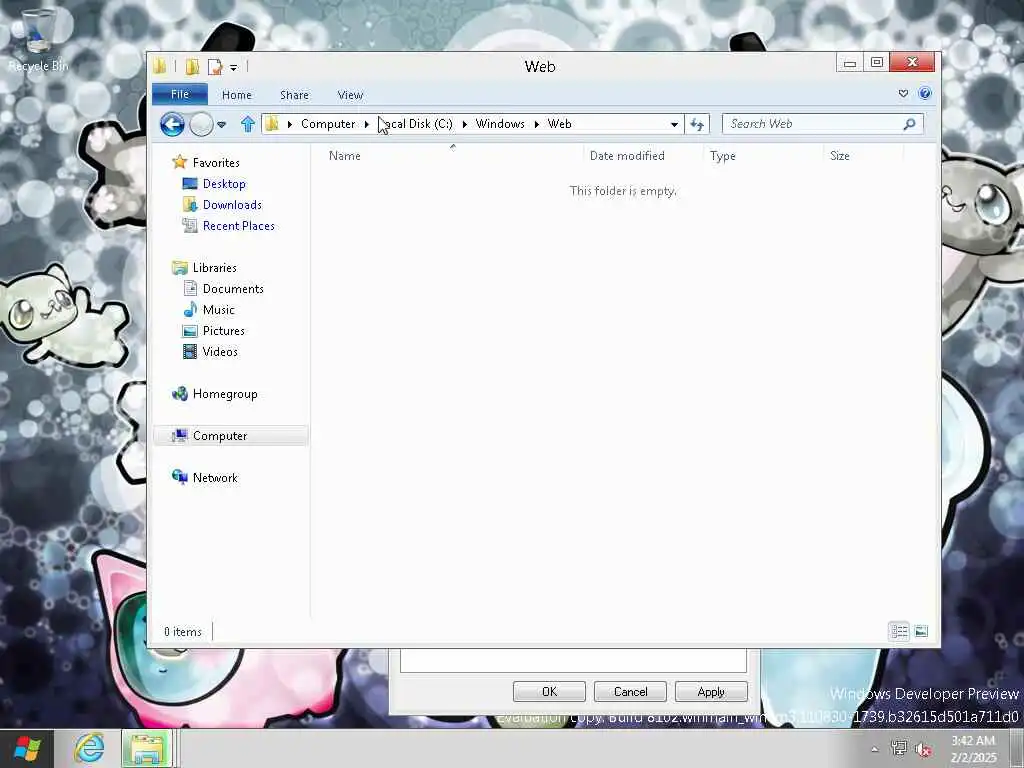
Task: Expand the address bar history dropdown
Action: tap(674, 124)
